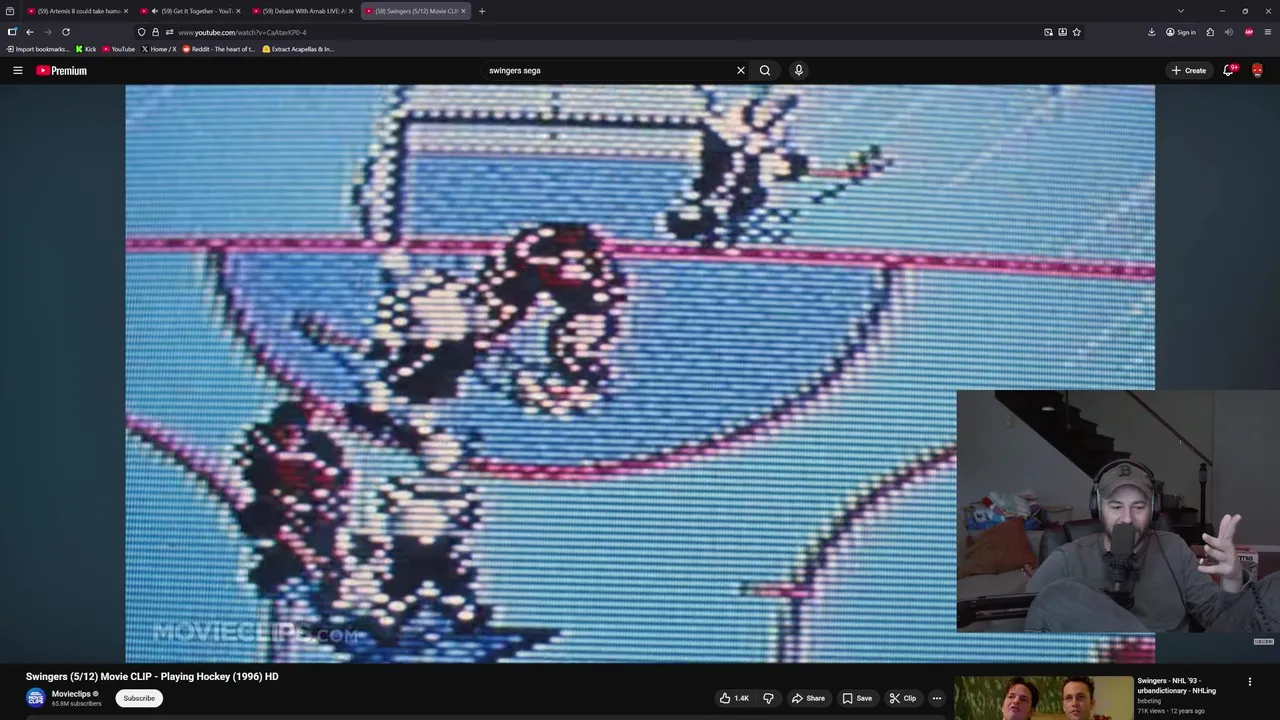The height and width of the screenshot is (720, 1280).
Task: View site security padlock information
Action: (x=155, y=32)
